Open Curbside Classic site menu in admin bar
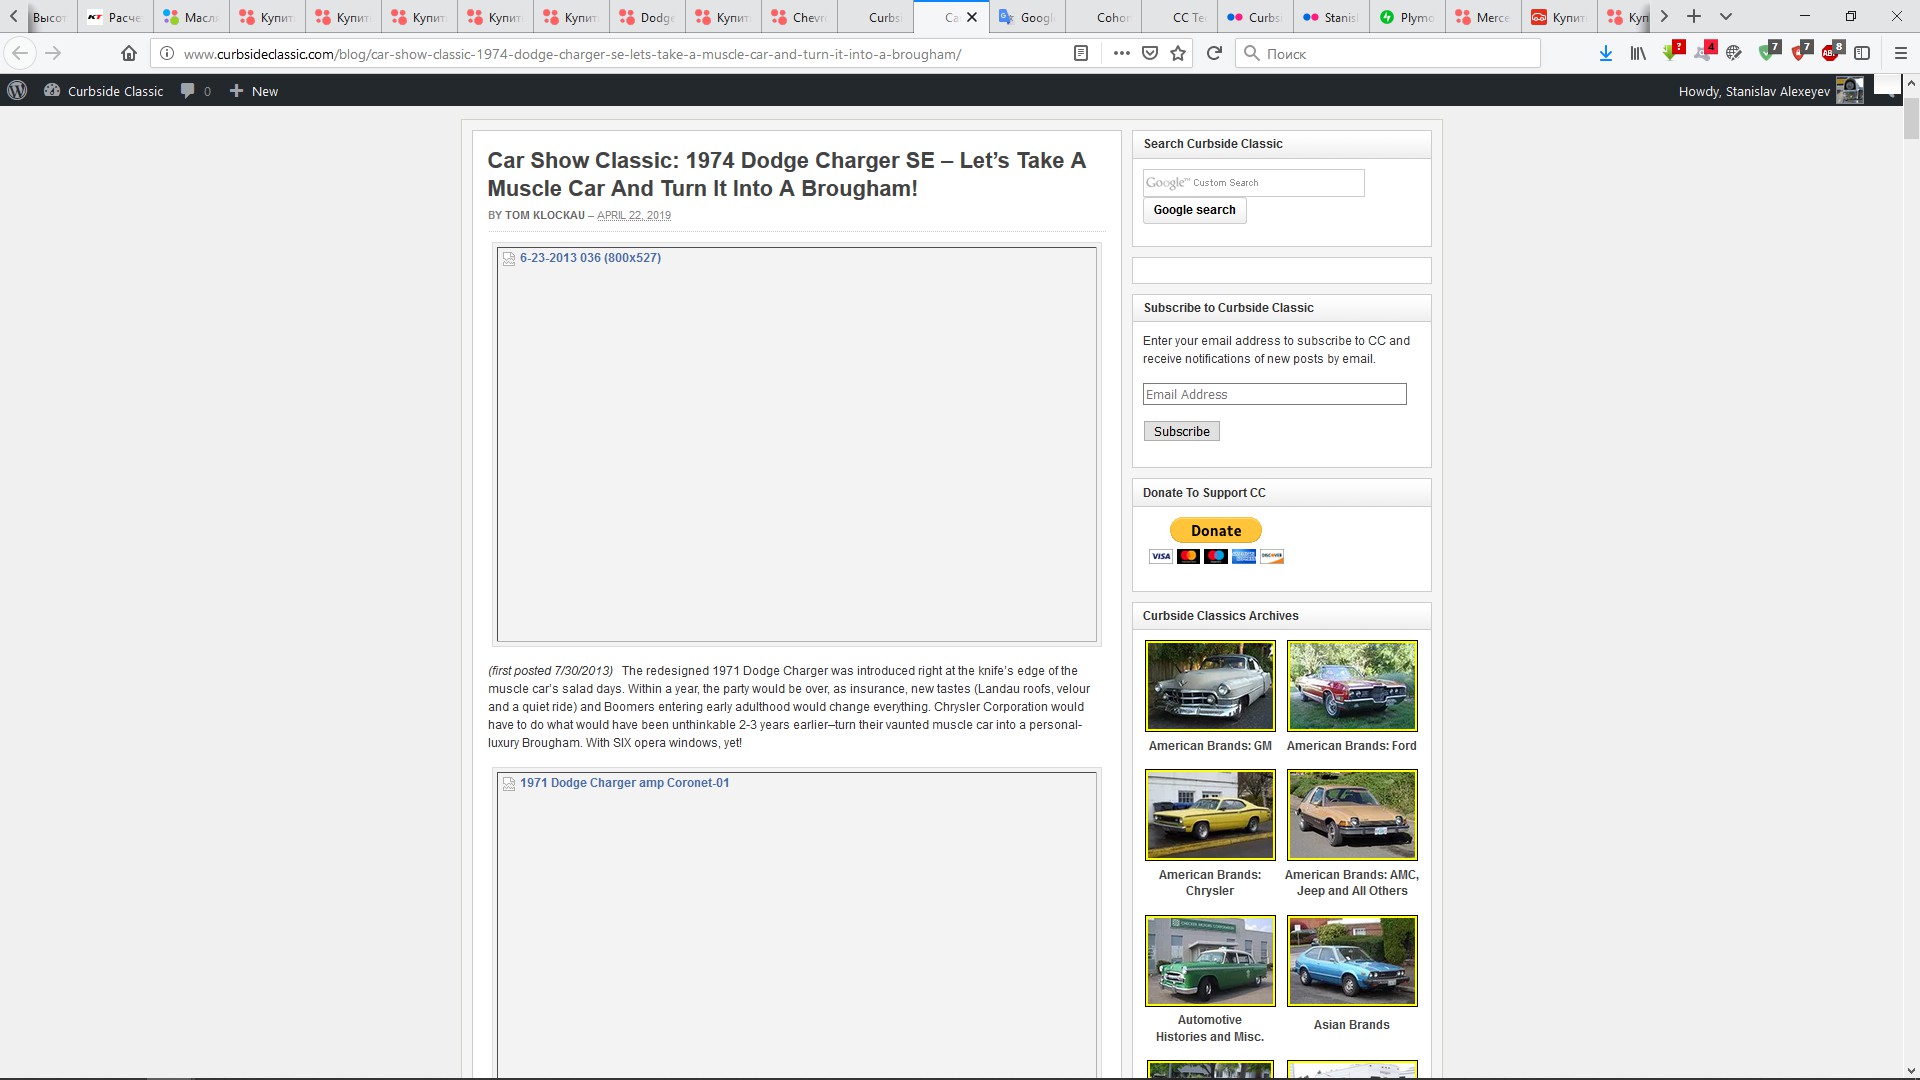Viewport: 1920px width, 1080px height. click(x=104, y=91)
